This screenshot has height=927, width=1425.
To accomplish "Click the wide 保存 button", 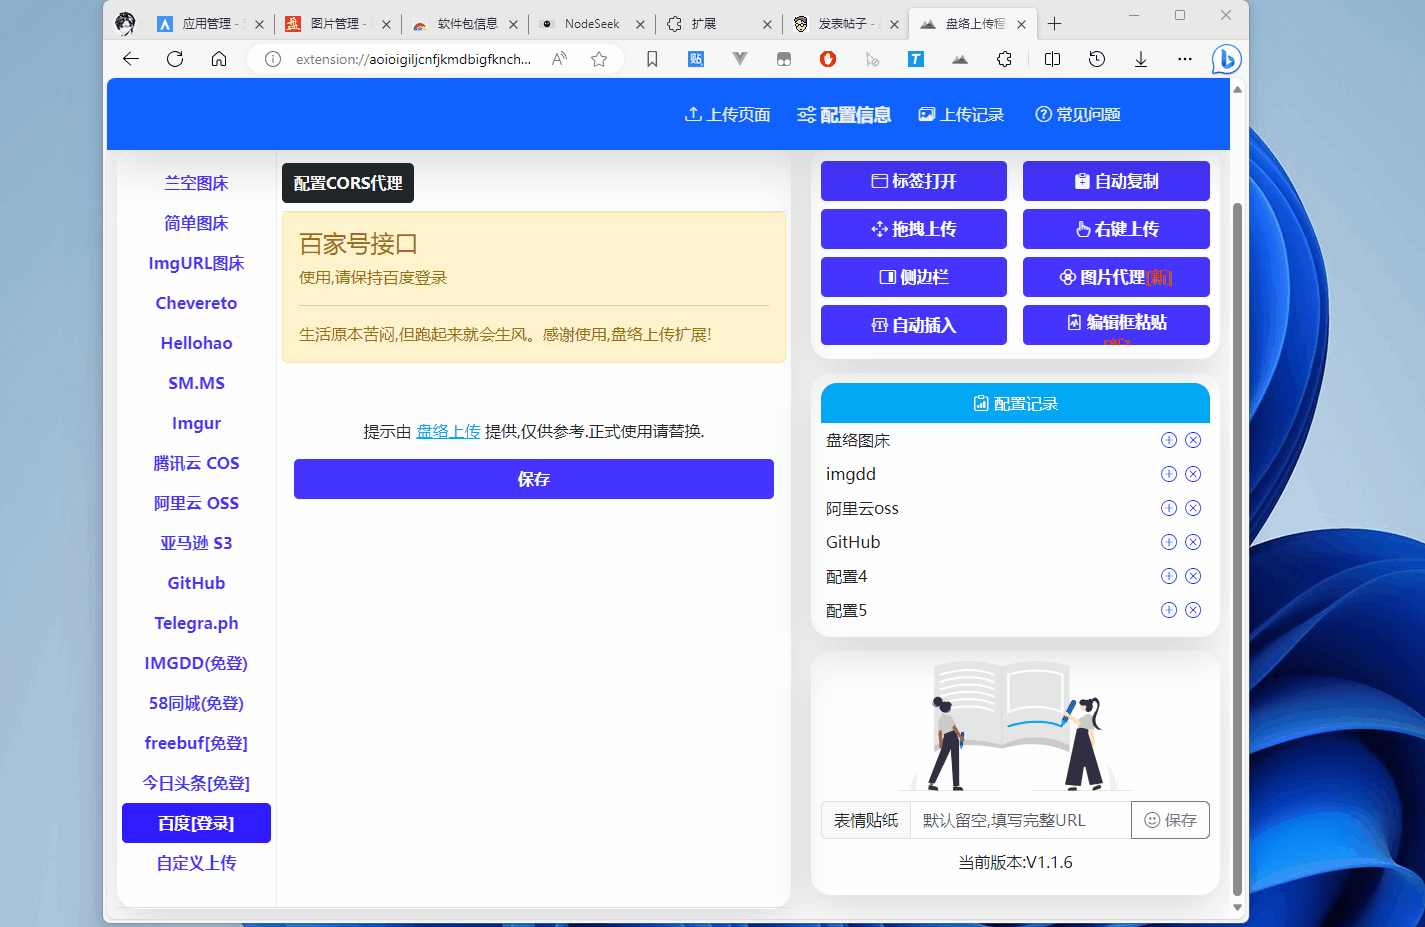I will click(534, 479).
